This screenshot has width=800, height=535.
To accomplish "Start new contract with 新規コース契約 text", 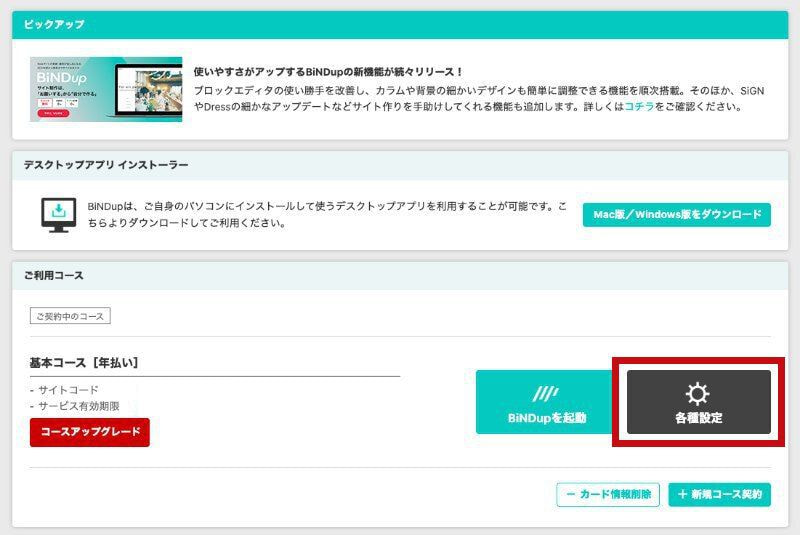I will tap(727, 494).
